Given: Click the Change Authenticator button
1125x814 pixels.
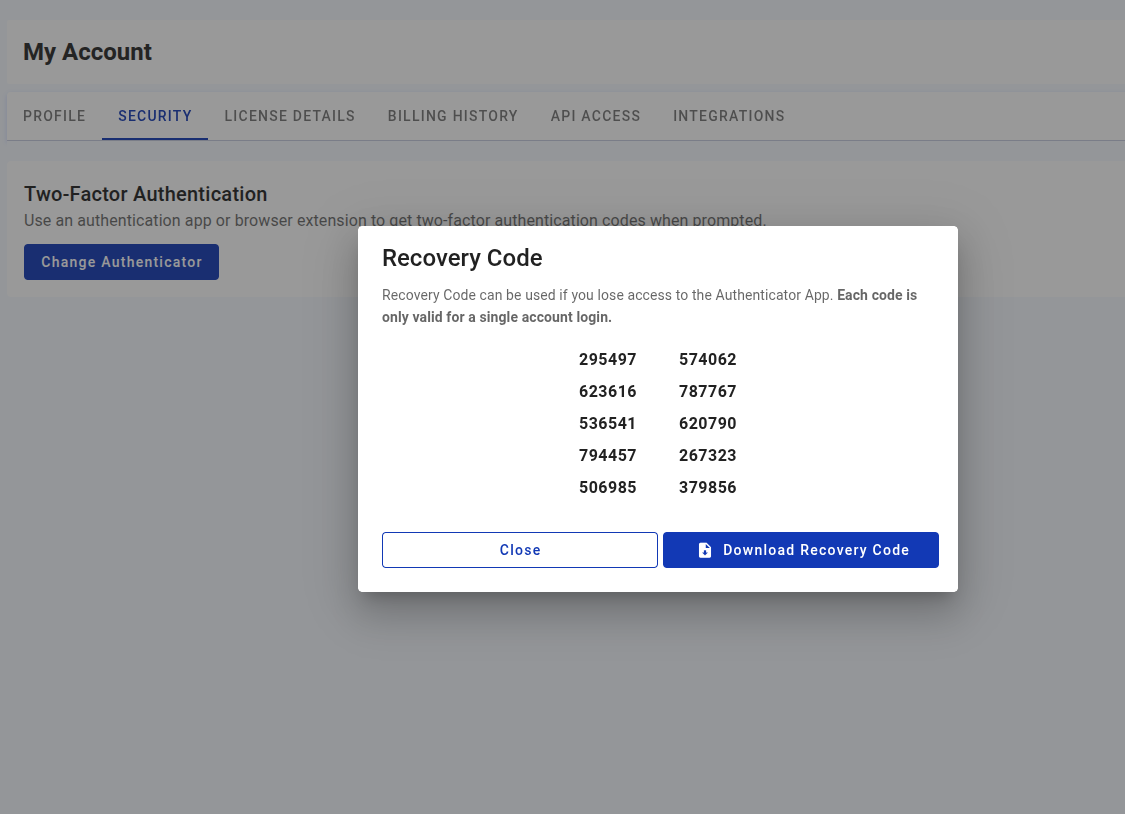Looking at the screenshot, I should (x=121, y=261).
